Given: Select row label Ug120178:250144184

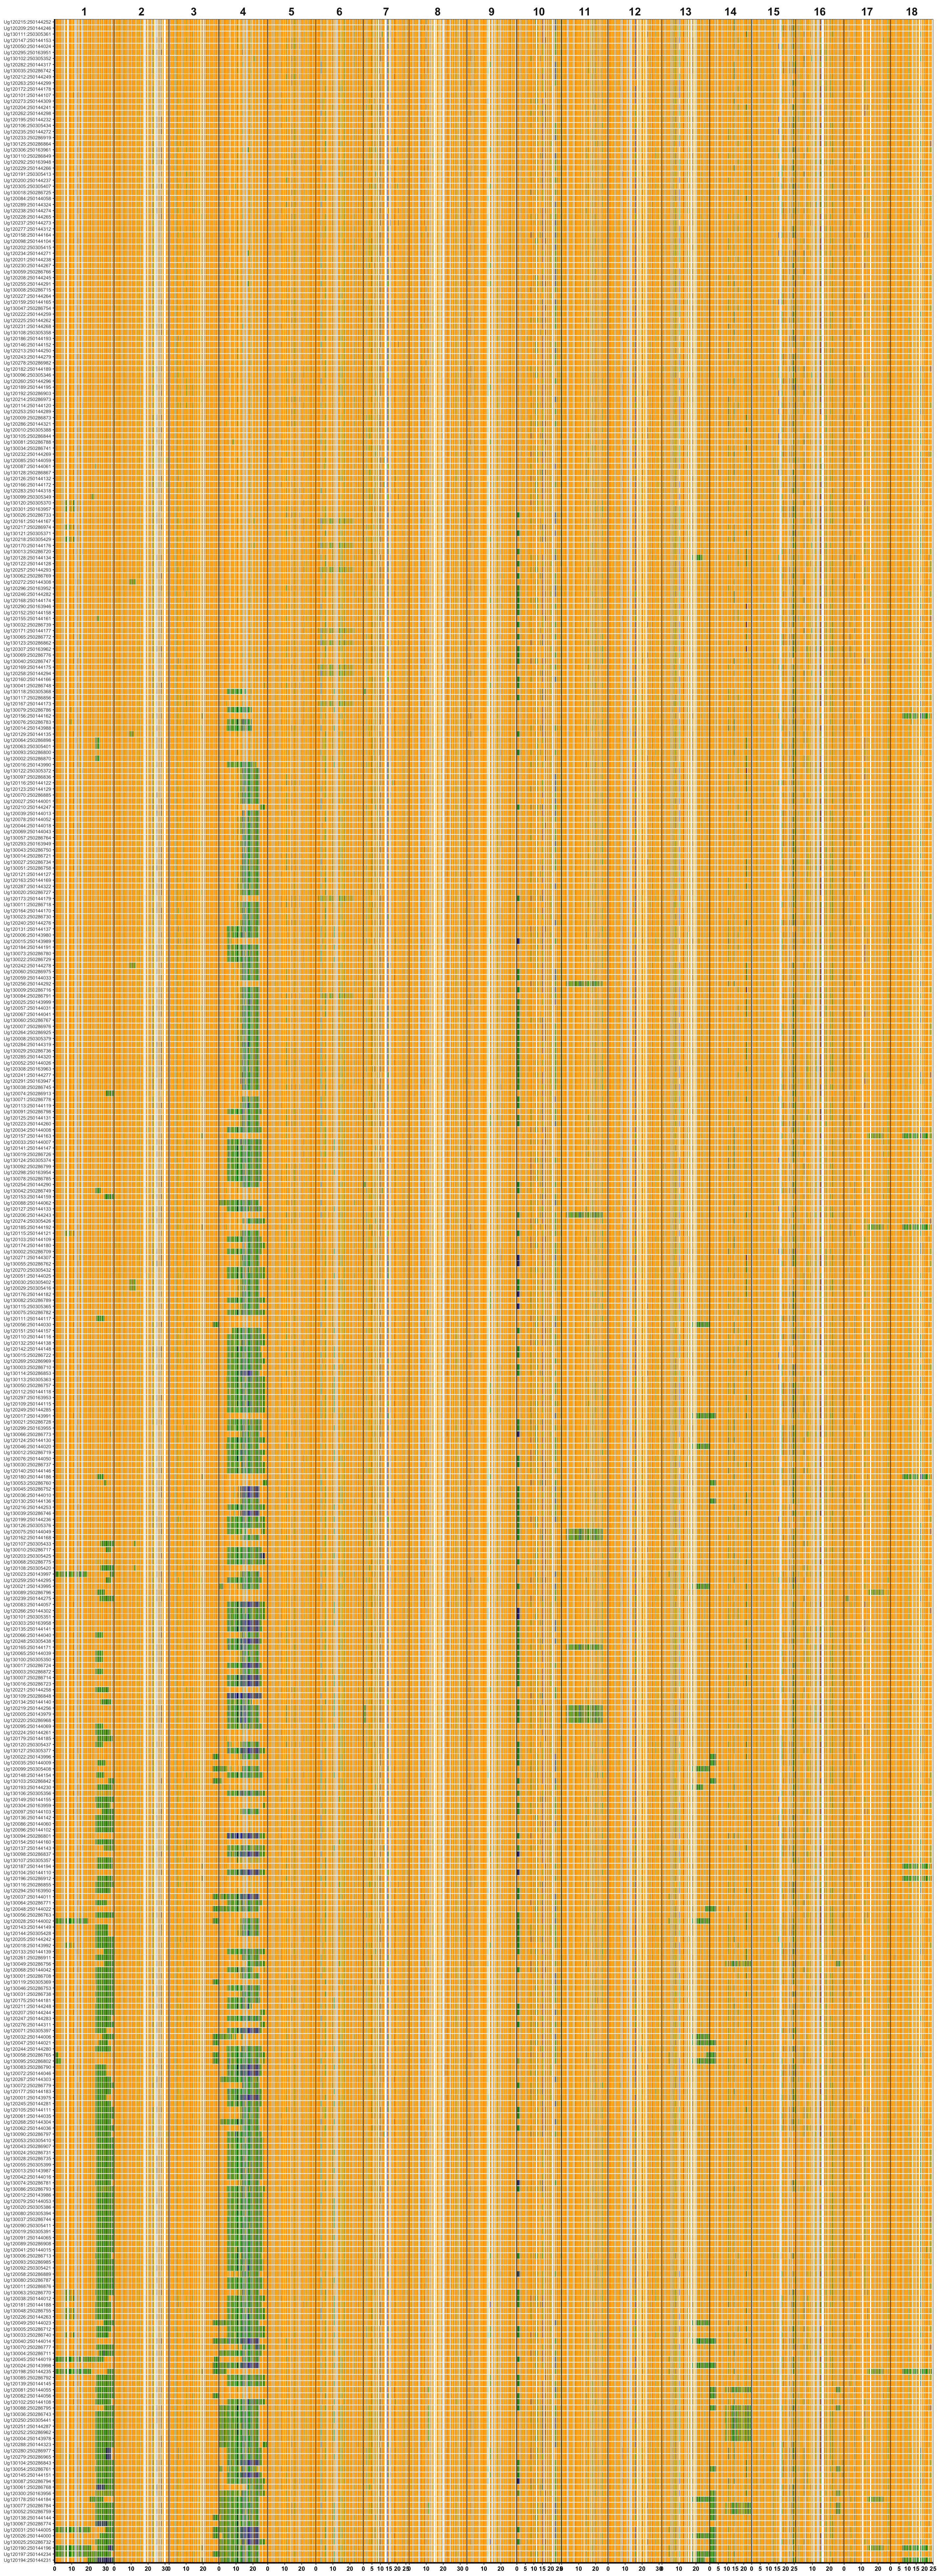Looking at the screenshot, I should [x=27, y=2499].
